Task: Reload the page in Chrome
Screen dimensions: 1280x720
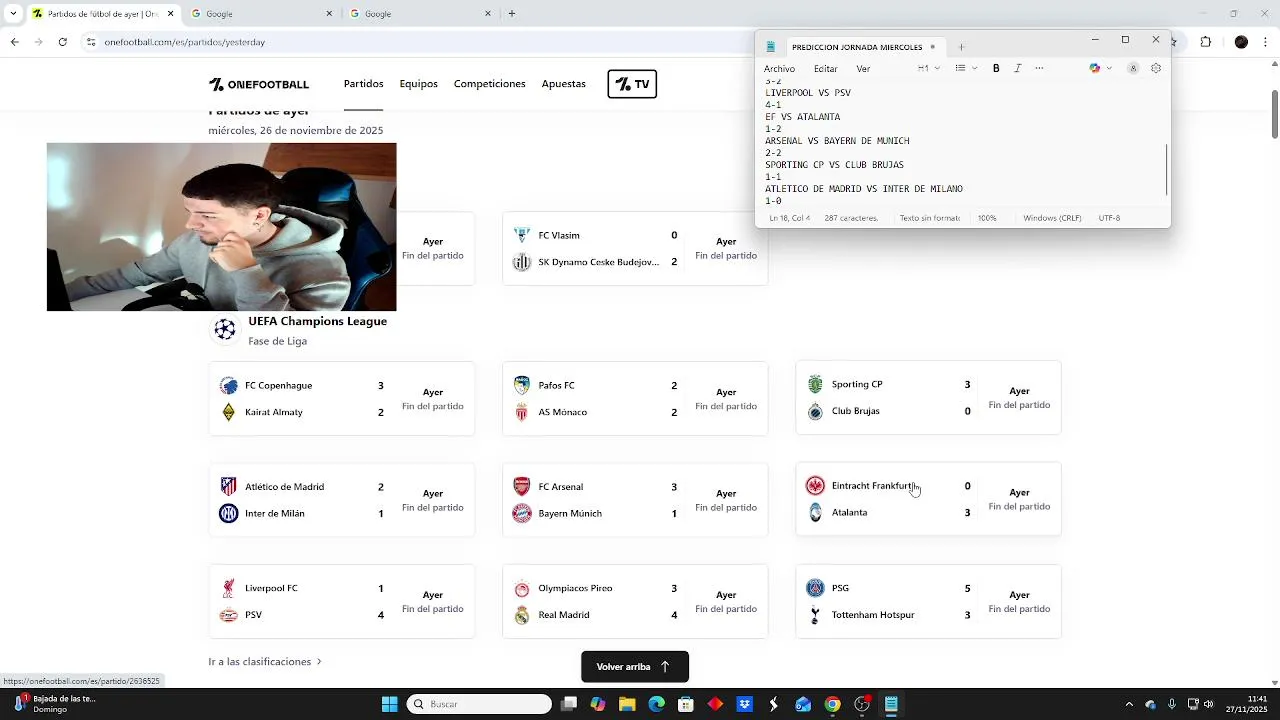Action: pos(62,42)
